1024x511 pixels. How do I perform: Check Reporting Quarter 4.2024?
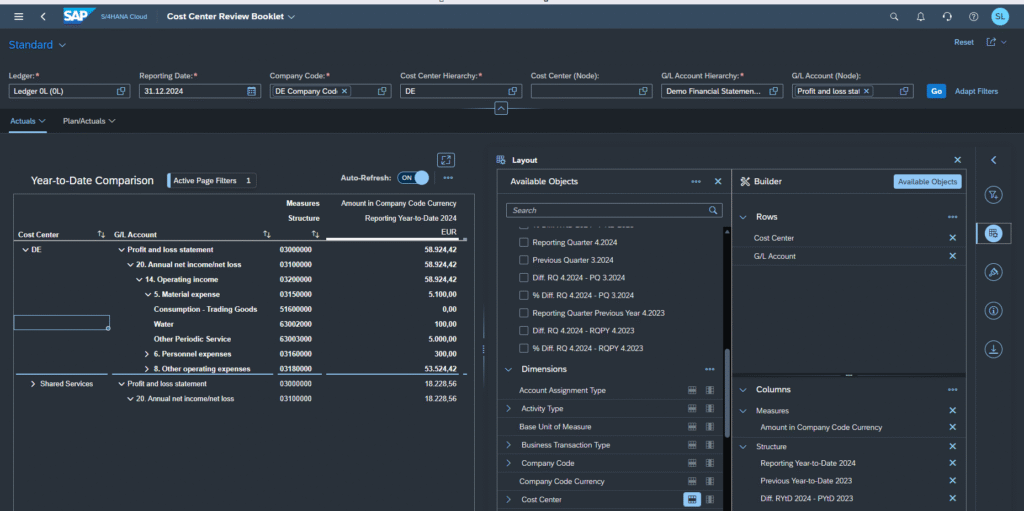pyautogui.click(x=523, y=242)
